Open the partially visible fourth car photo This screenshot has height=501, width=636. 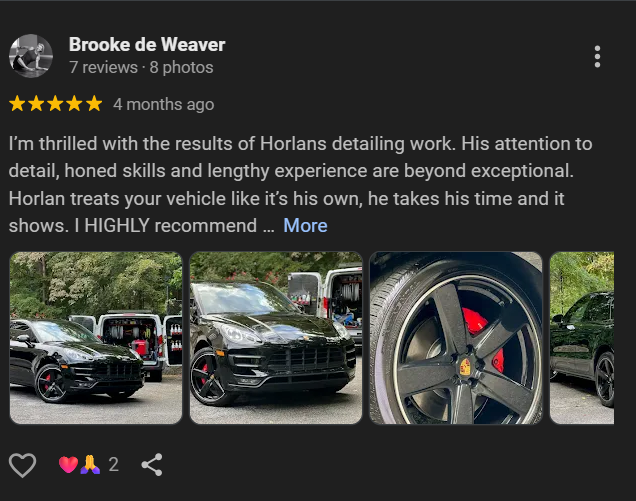[x=582, y=338]
